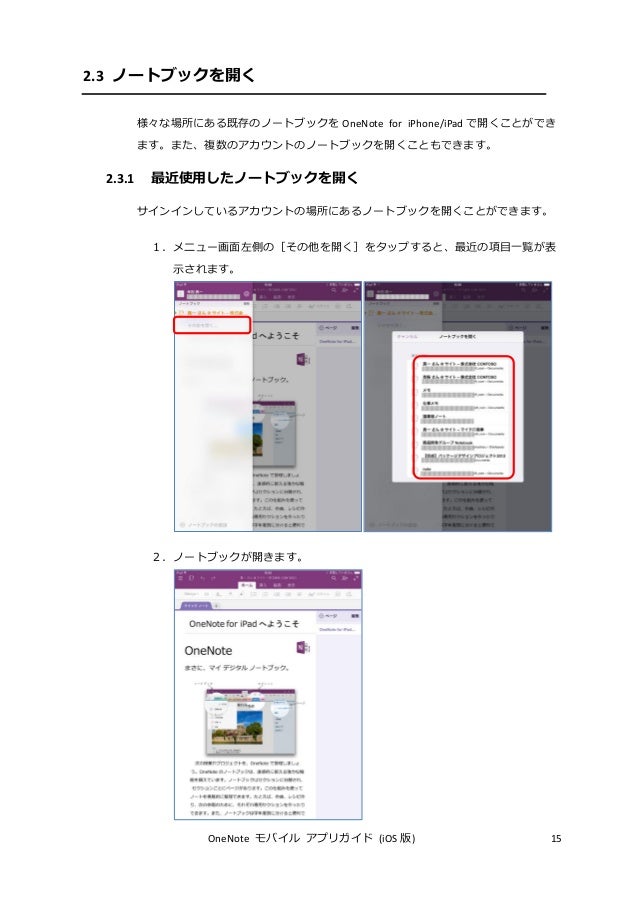This screenshot has height=903, width=638.
Task: Tap add-page plus icon by ページ, bottom screenshot
Action: (x=321, y=616)
